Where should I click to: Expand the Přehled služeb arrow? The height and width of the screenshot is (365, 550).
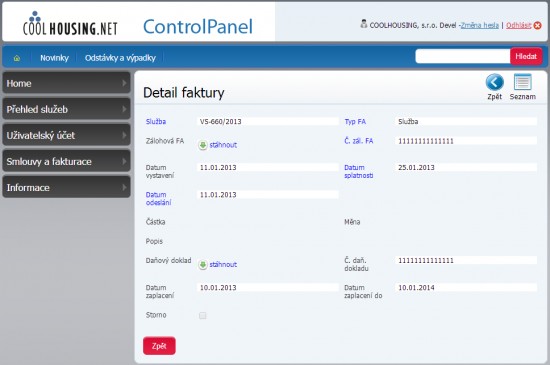coord(124,109)
